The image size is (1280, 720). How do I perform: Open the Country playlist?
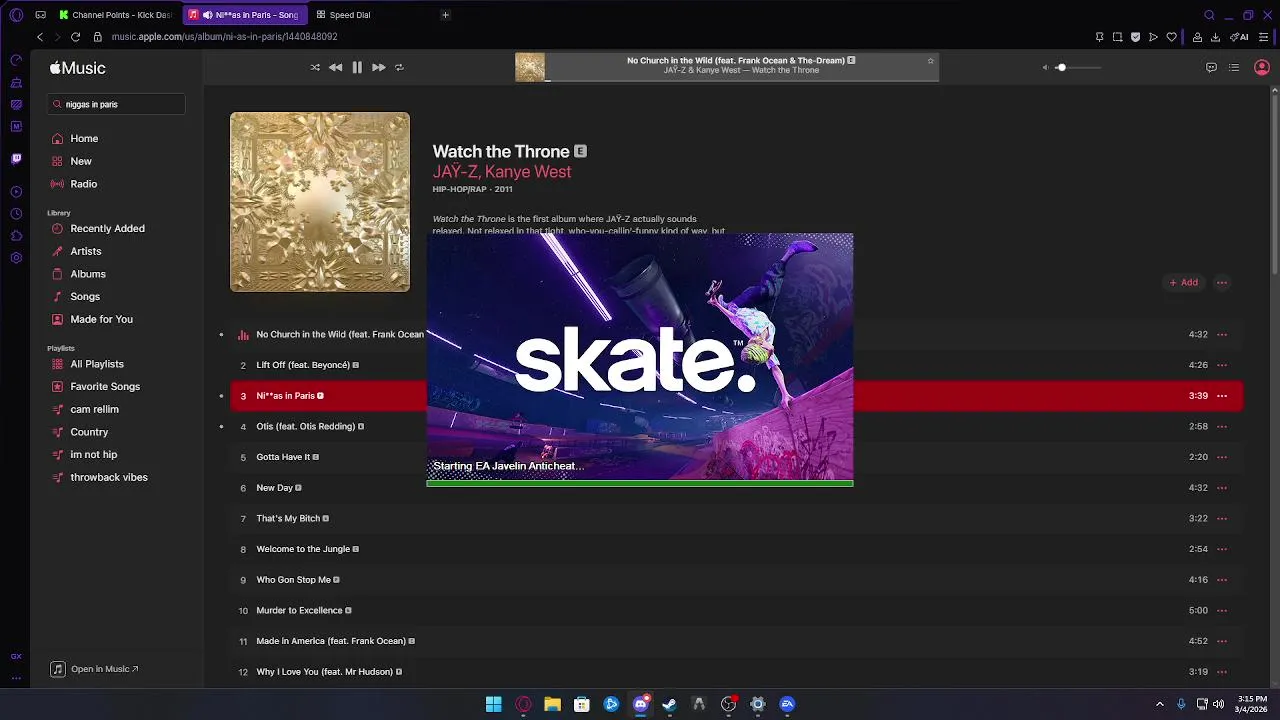pyautogui.click(x=89, y=432)
